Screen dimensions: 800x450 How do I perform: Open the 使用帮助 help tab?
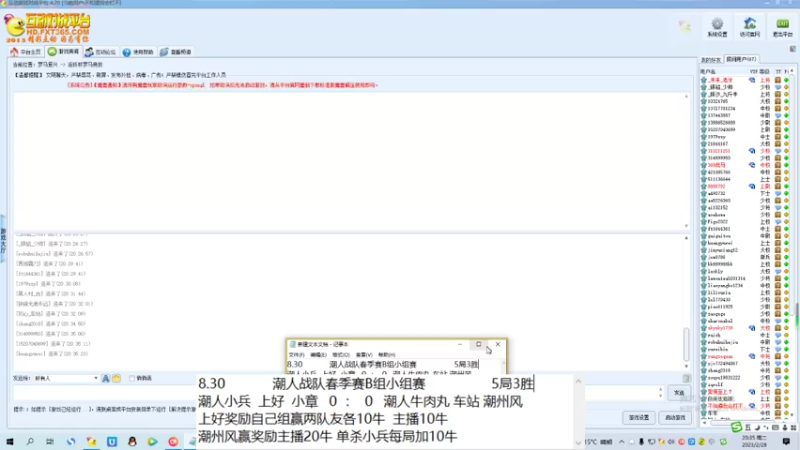(x=138, y=52)
